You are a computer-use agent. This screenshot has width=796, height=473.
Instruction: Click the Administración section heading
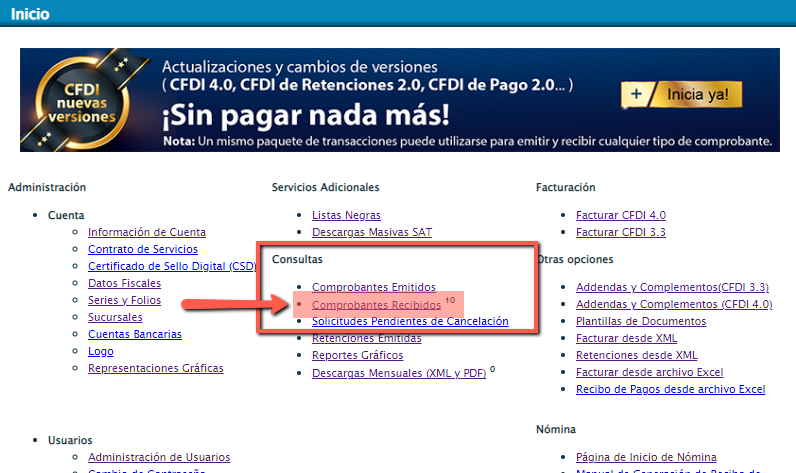tap(47, 187)
